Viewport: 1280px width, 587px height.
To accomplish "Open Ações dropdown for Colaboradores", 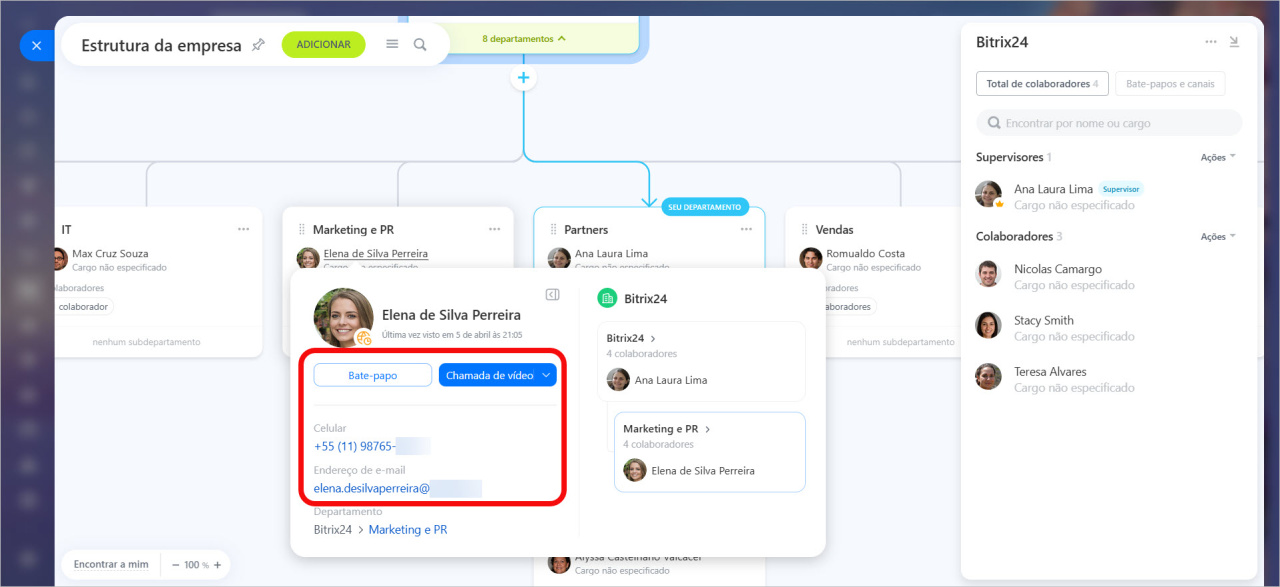I will click(1218, 237).
